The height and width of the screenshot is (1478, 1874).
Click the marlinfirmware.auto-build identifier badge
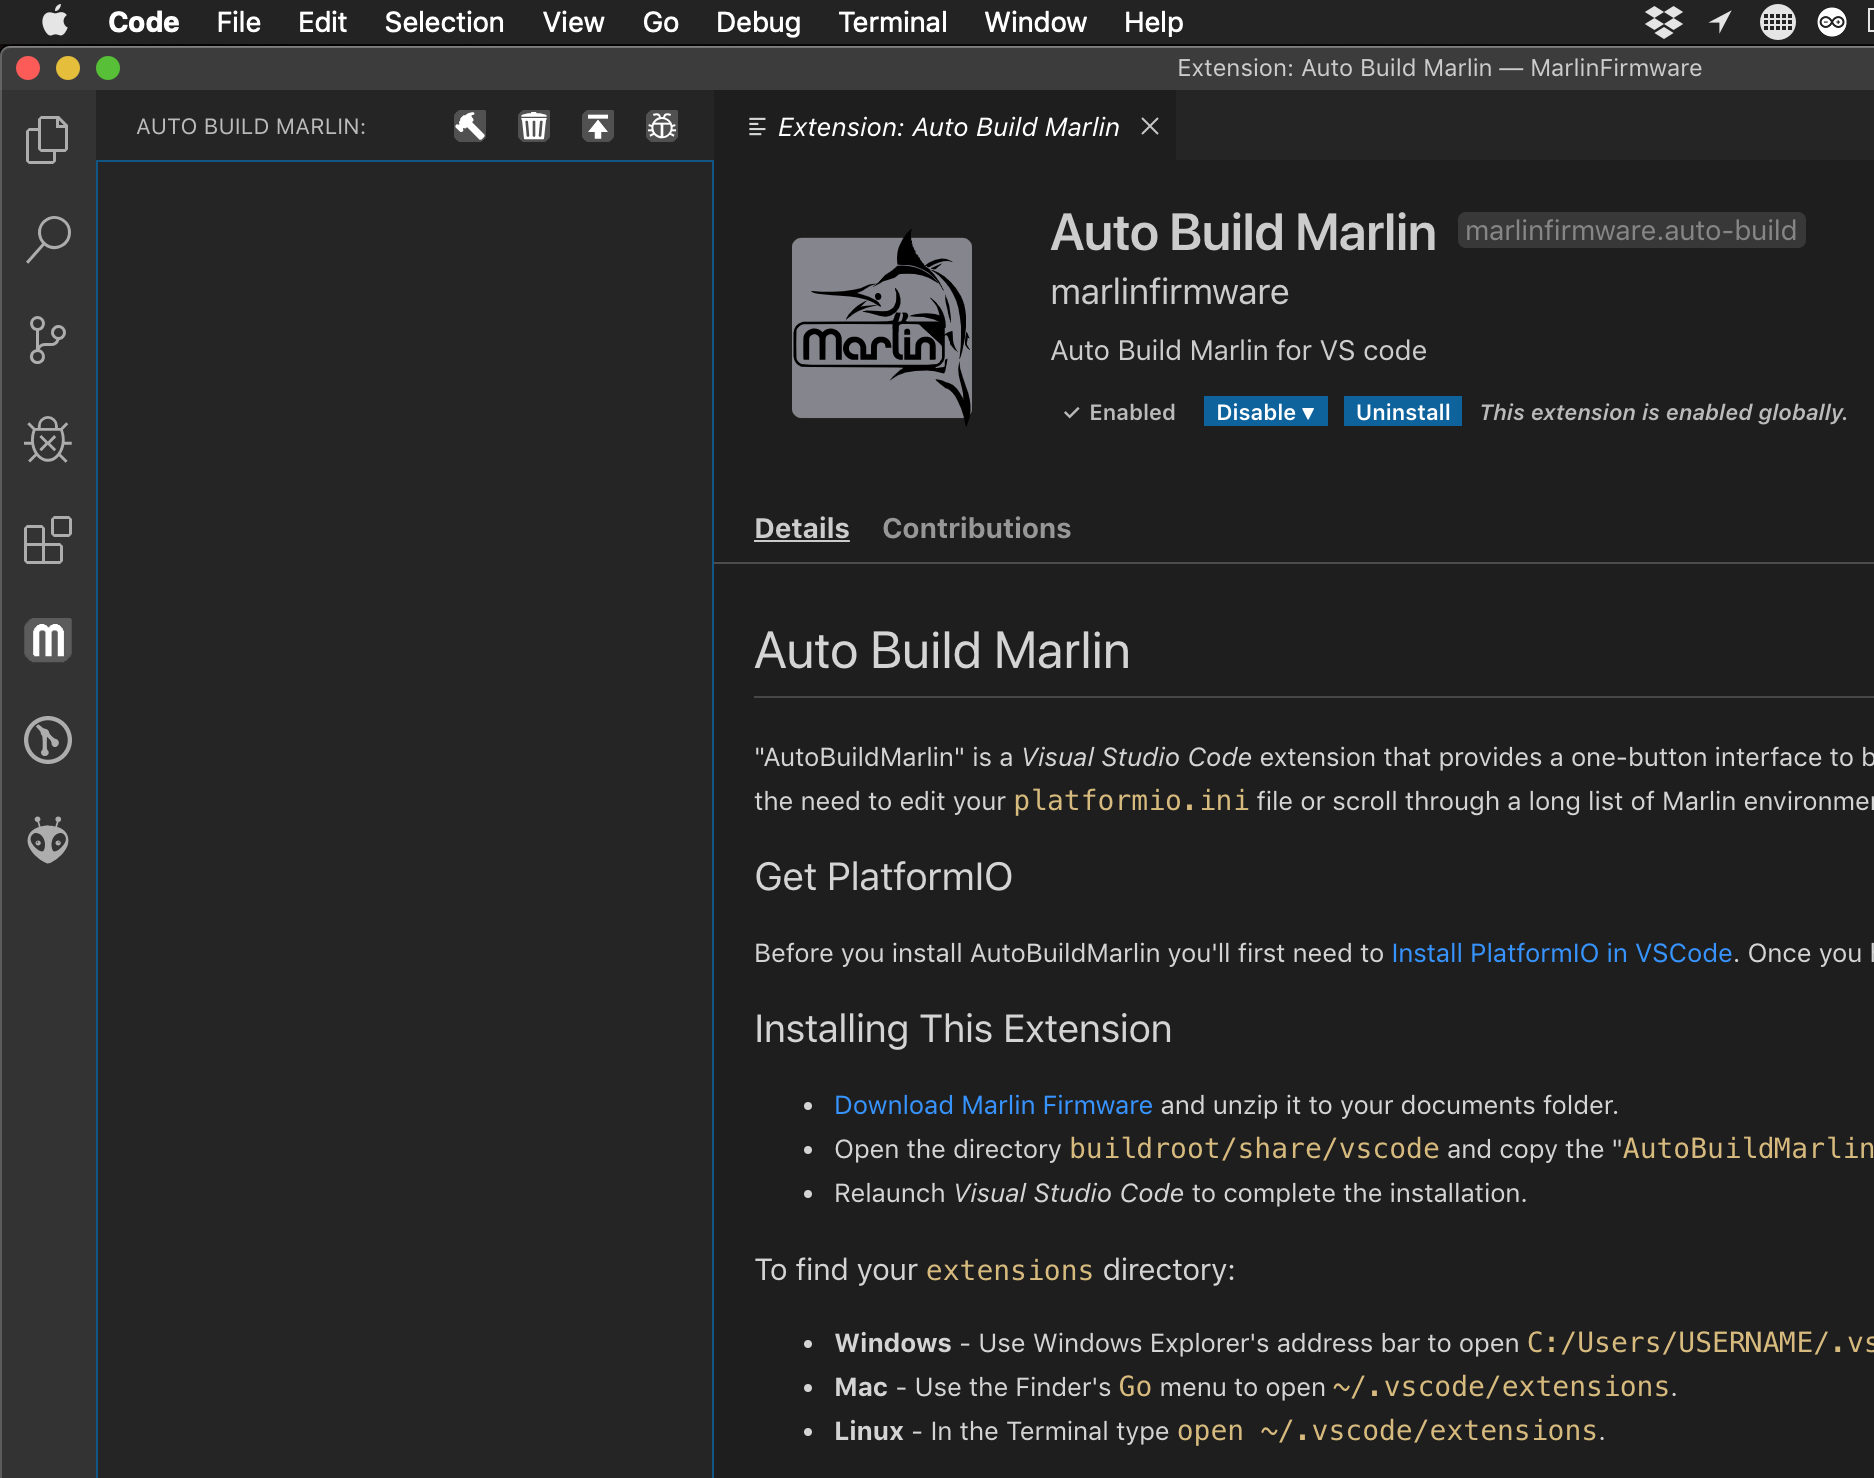pyautogui.click(x=1631, y=230)
